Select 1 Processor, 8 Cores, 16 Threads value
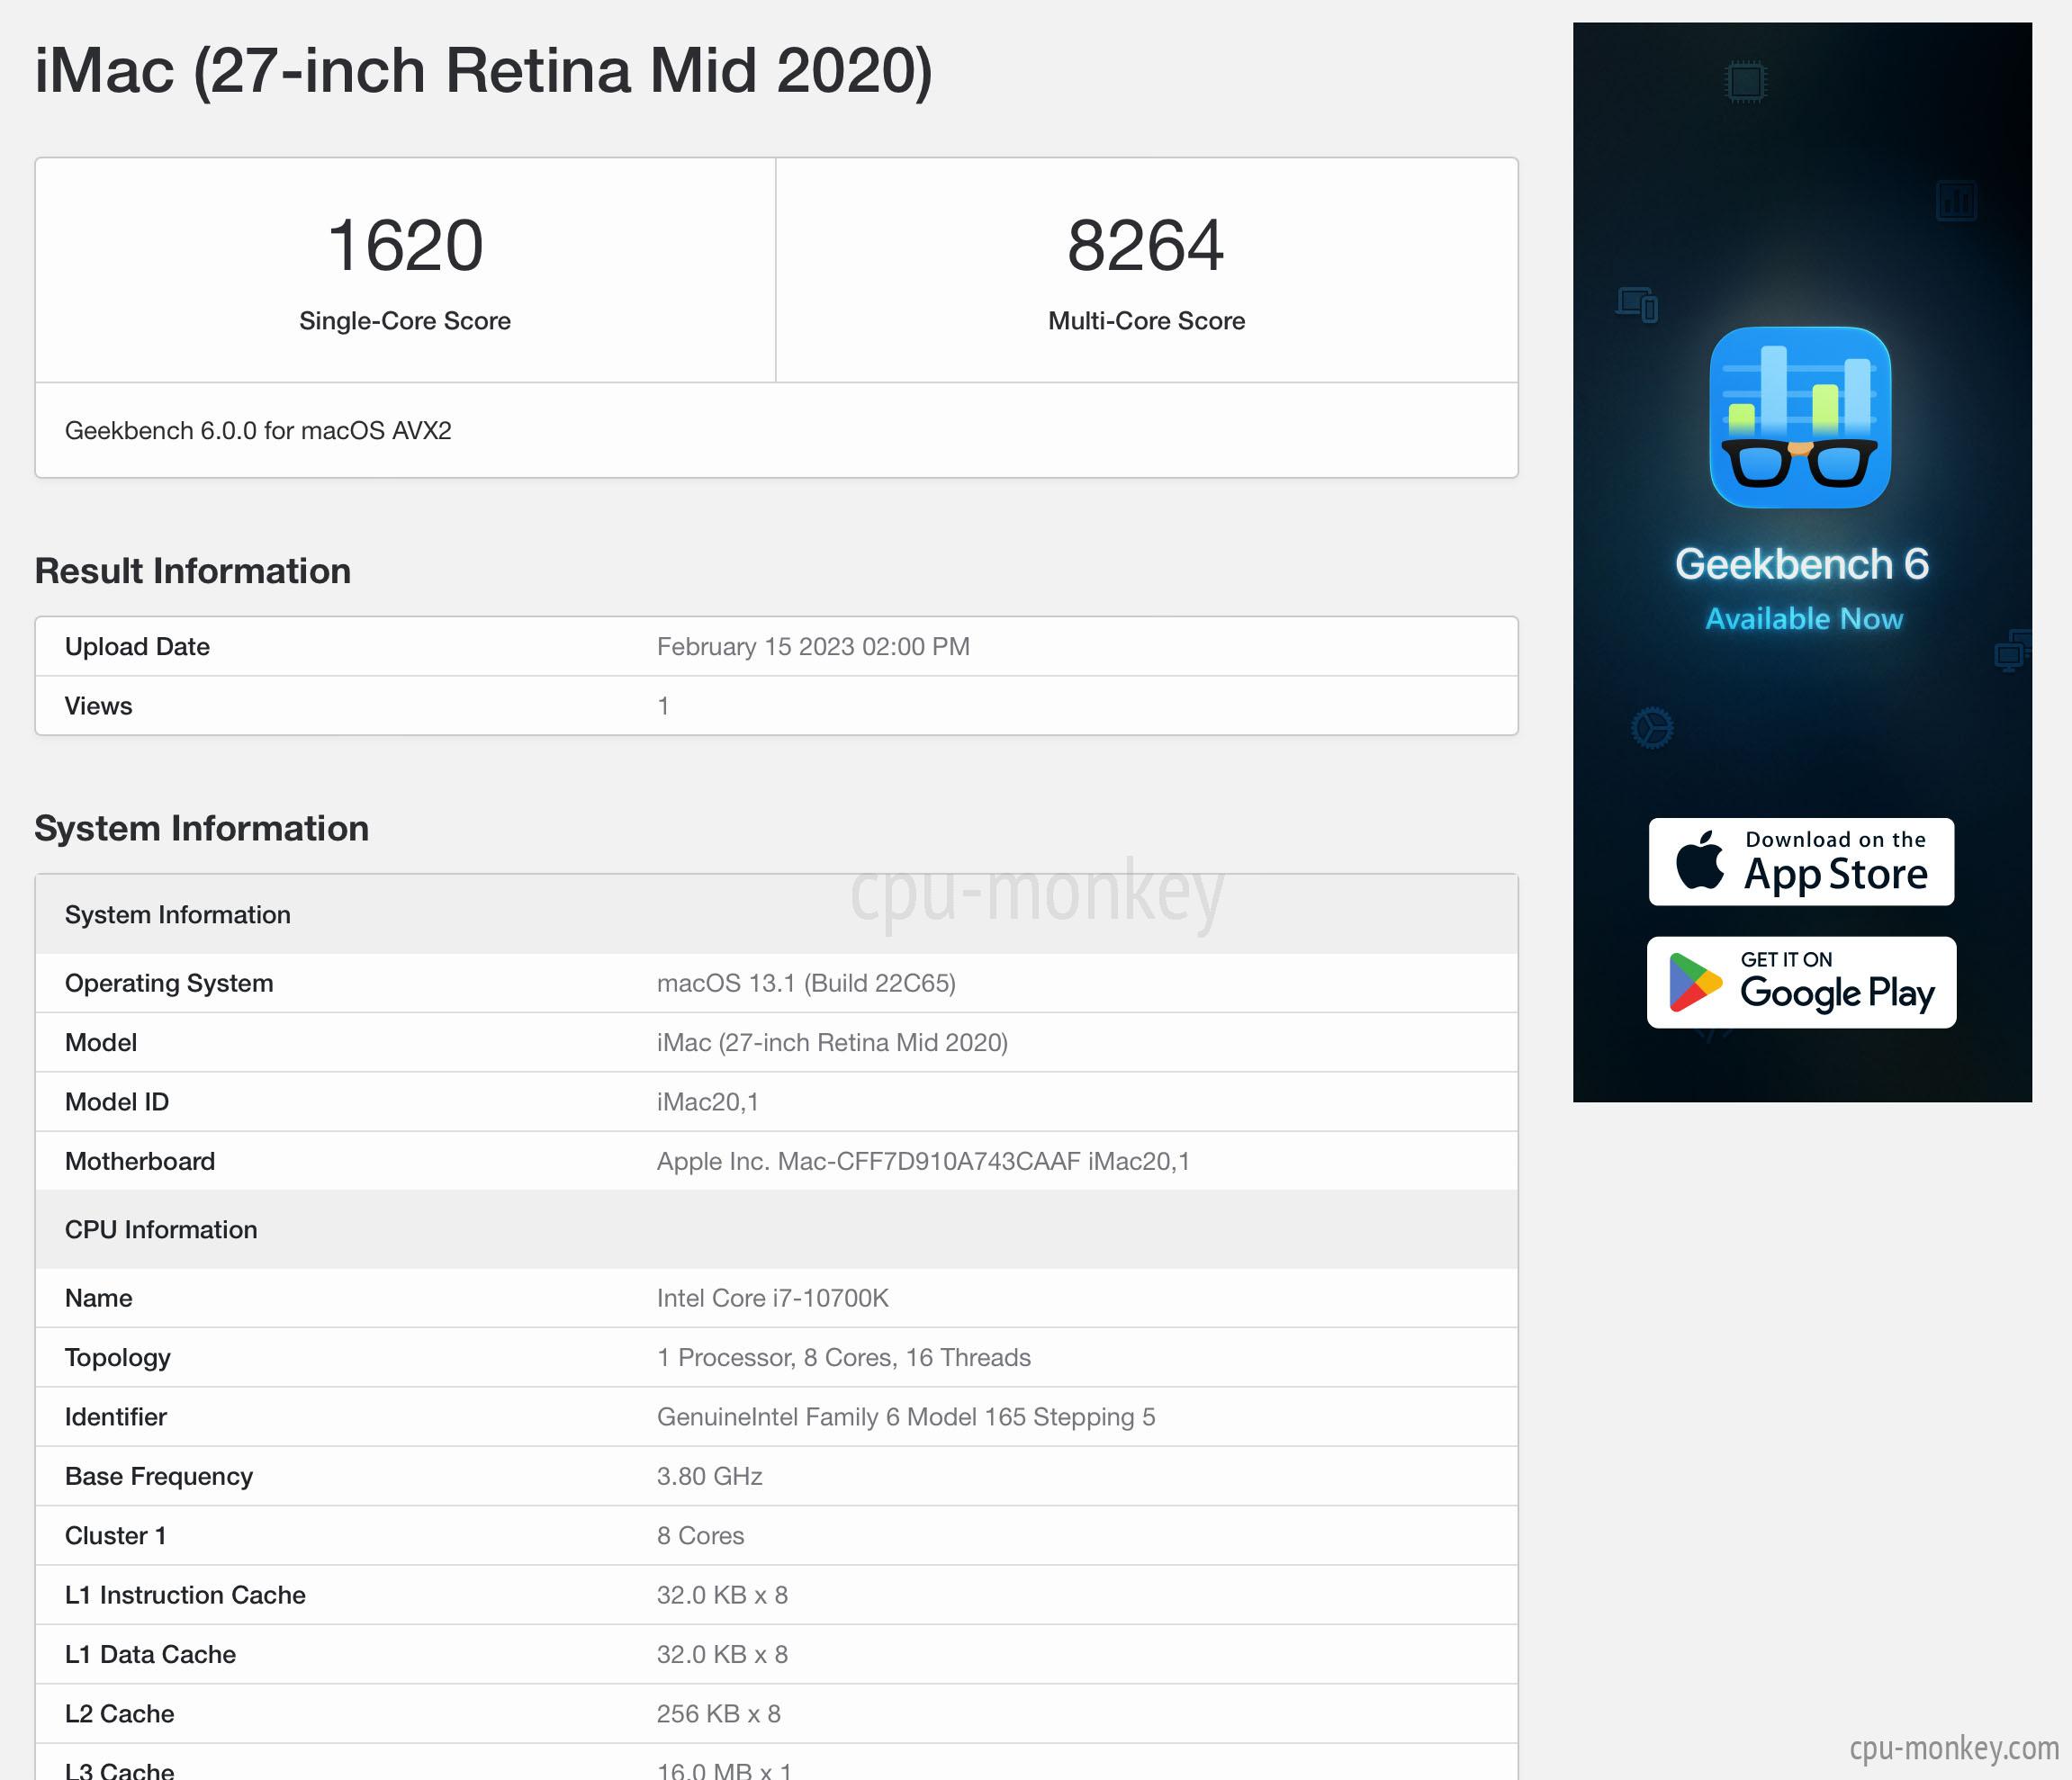Viewport: 2072px width, 1780px height. tap(844, 1358)
